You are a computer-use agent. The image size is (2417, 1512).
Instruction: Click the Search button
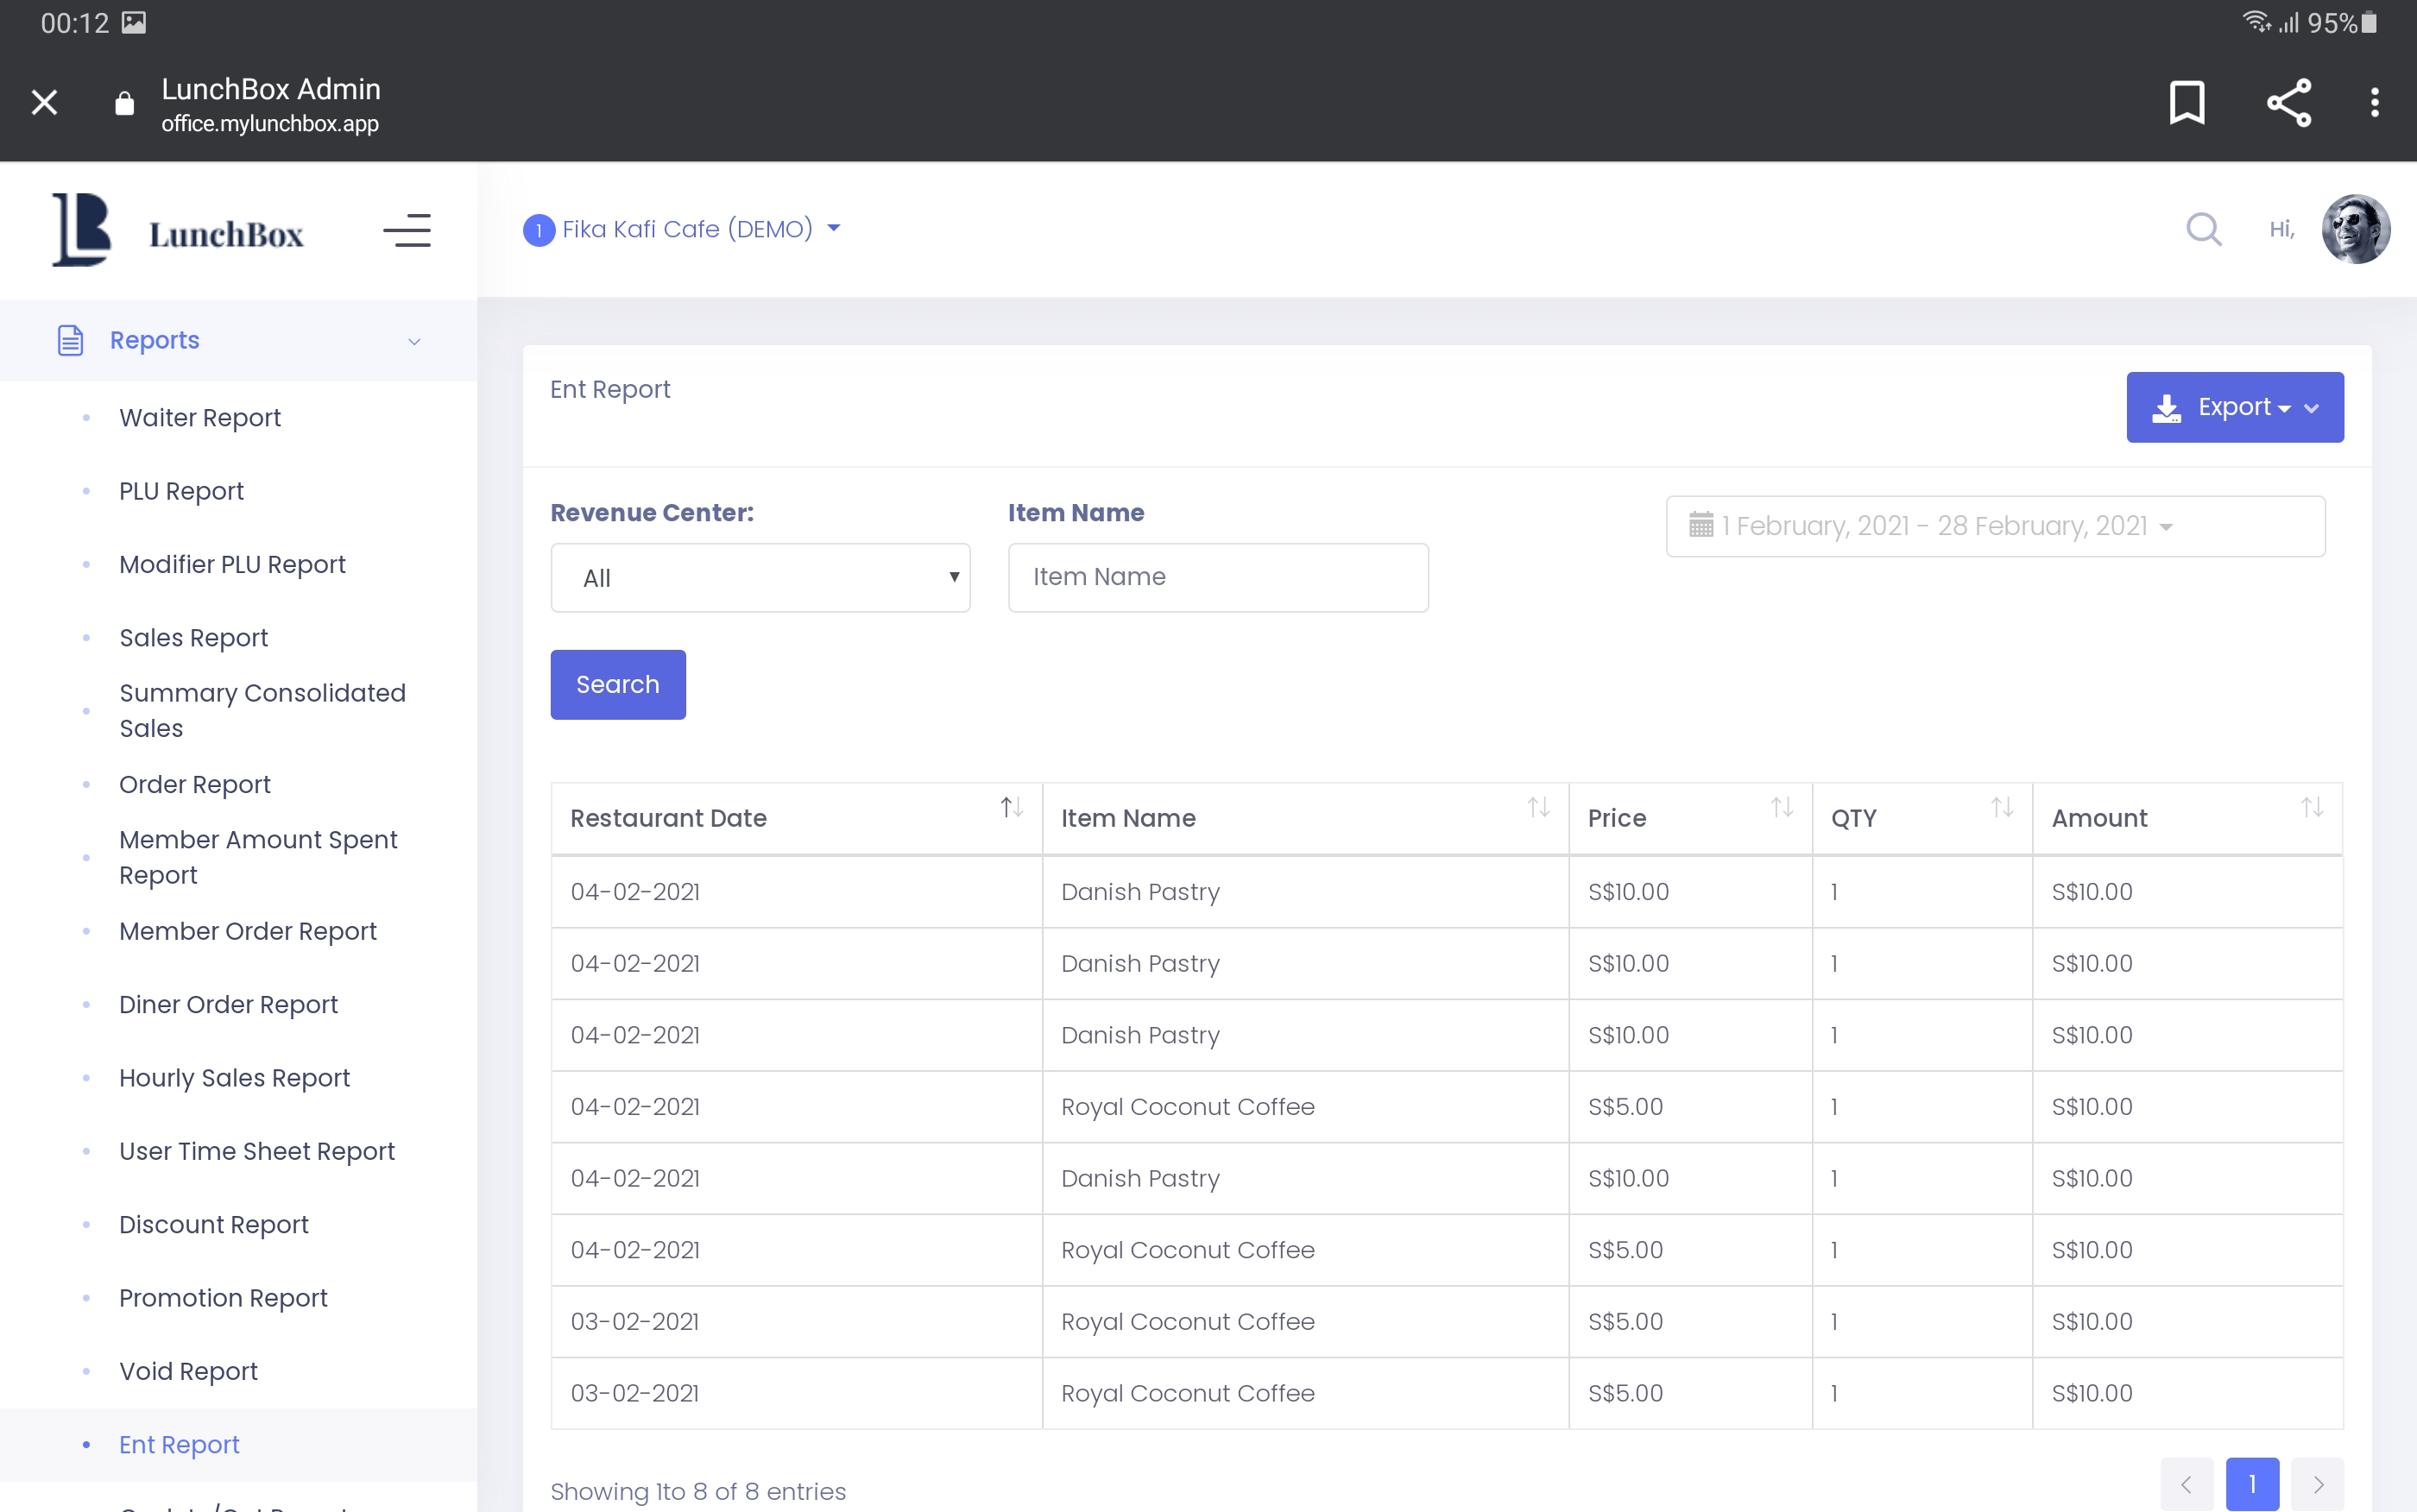[617, 684]
